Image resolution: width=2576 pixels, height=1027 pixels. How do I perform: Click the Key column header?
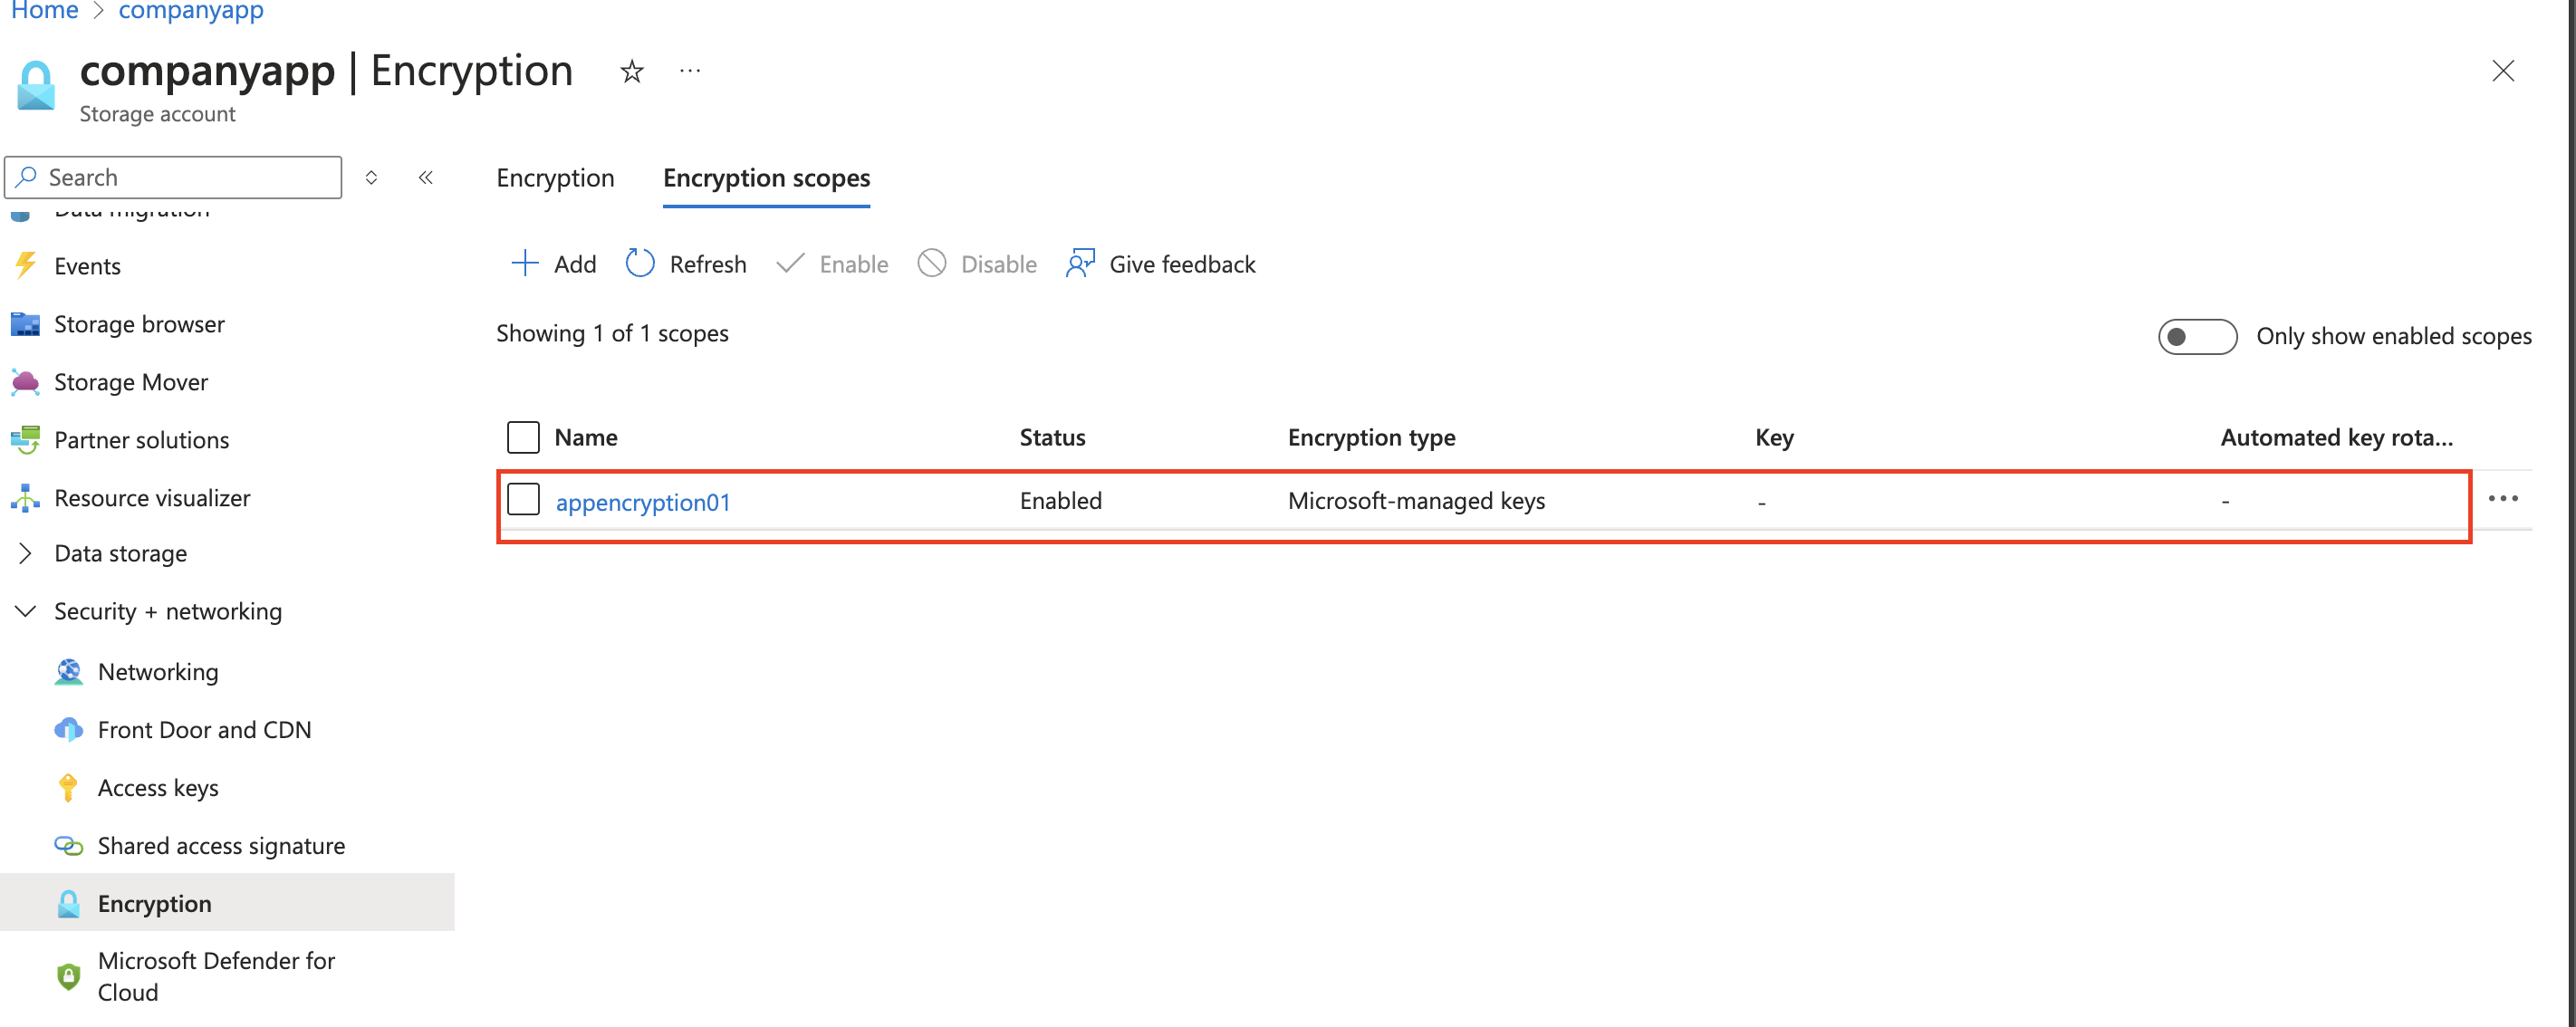pos(1774,437)
